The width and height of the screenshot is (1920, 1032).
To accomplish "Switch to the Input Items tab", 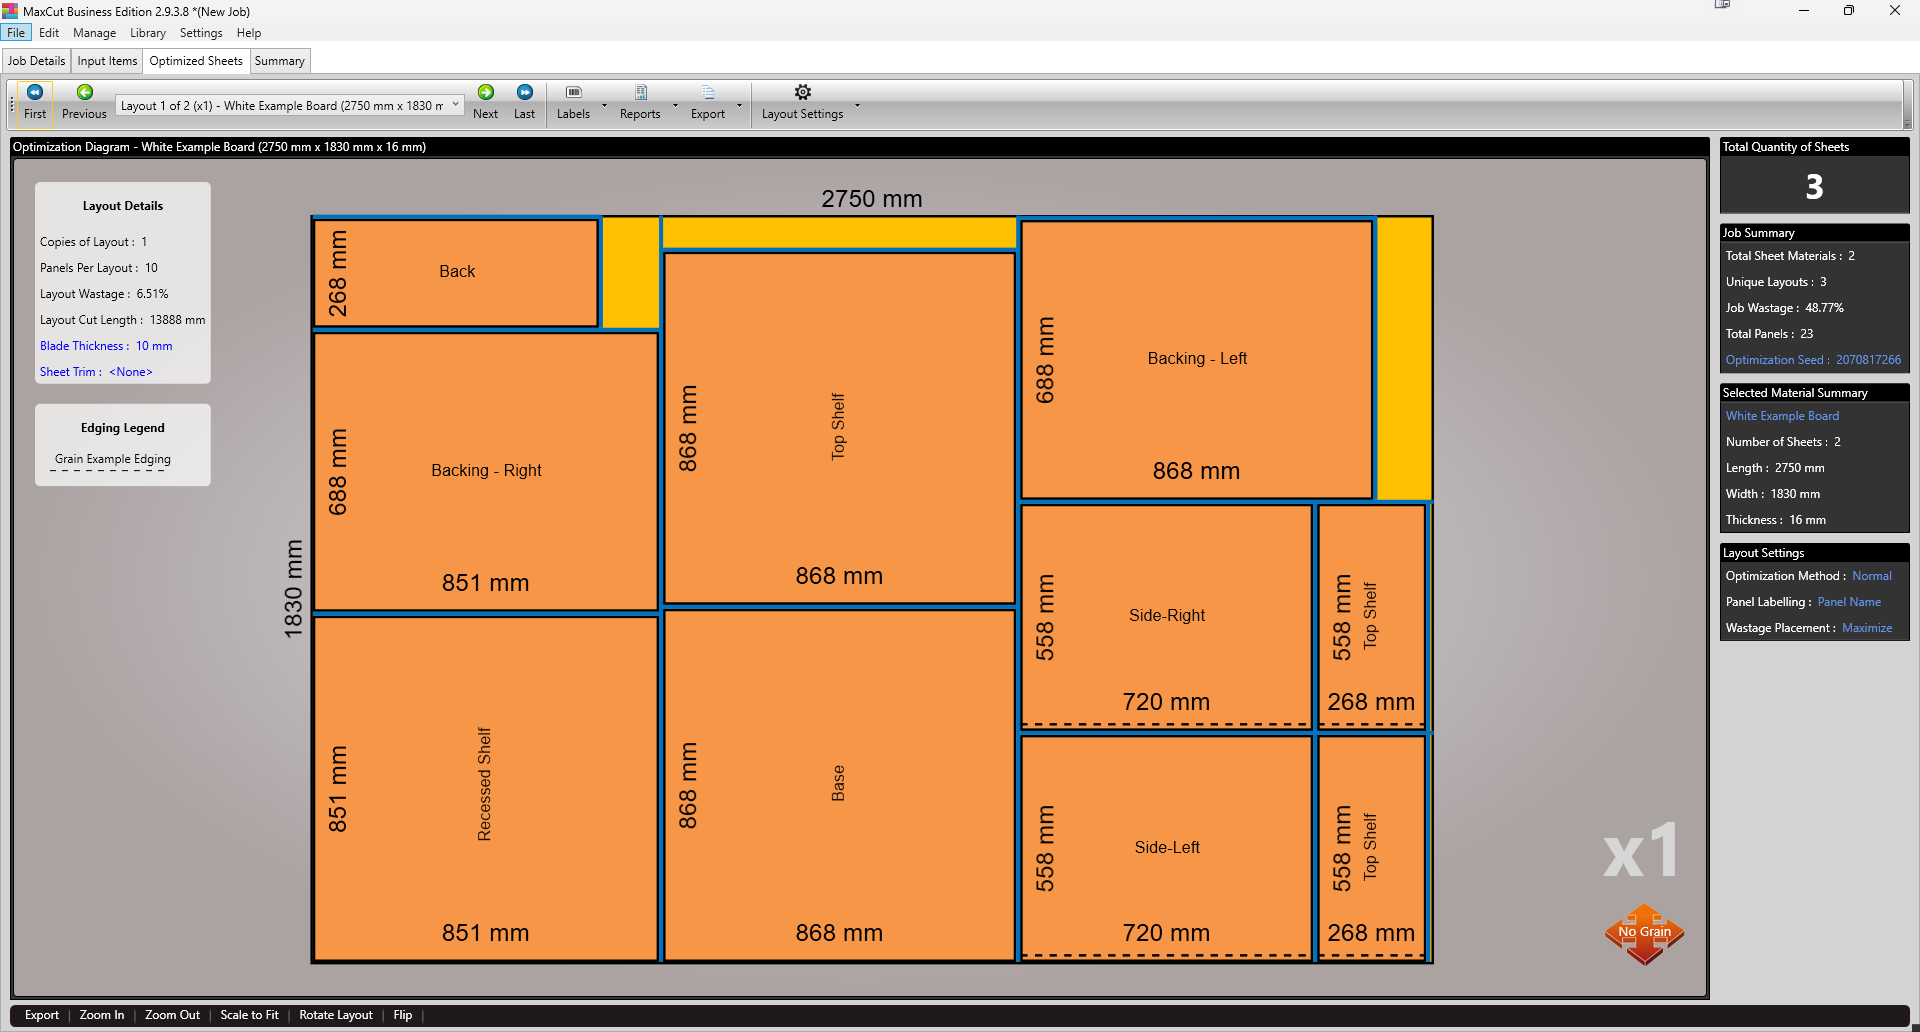I will click(x=107, y=61).
